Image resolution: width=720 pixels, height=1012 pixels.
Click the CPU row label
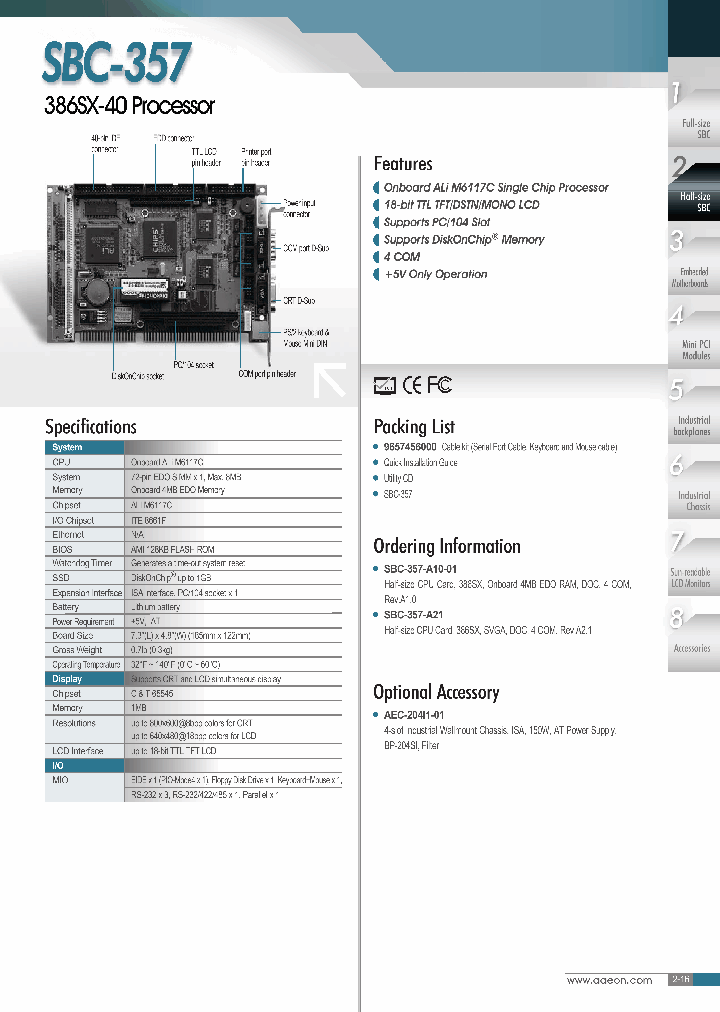(x=61, y=462)
